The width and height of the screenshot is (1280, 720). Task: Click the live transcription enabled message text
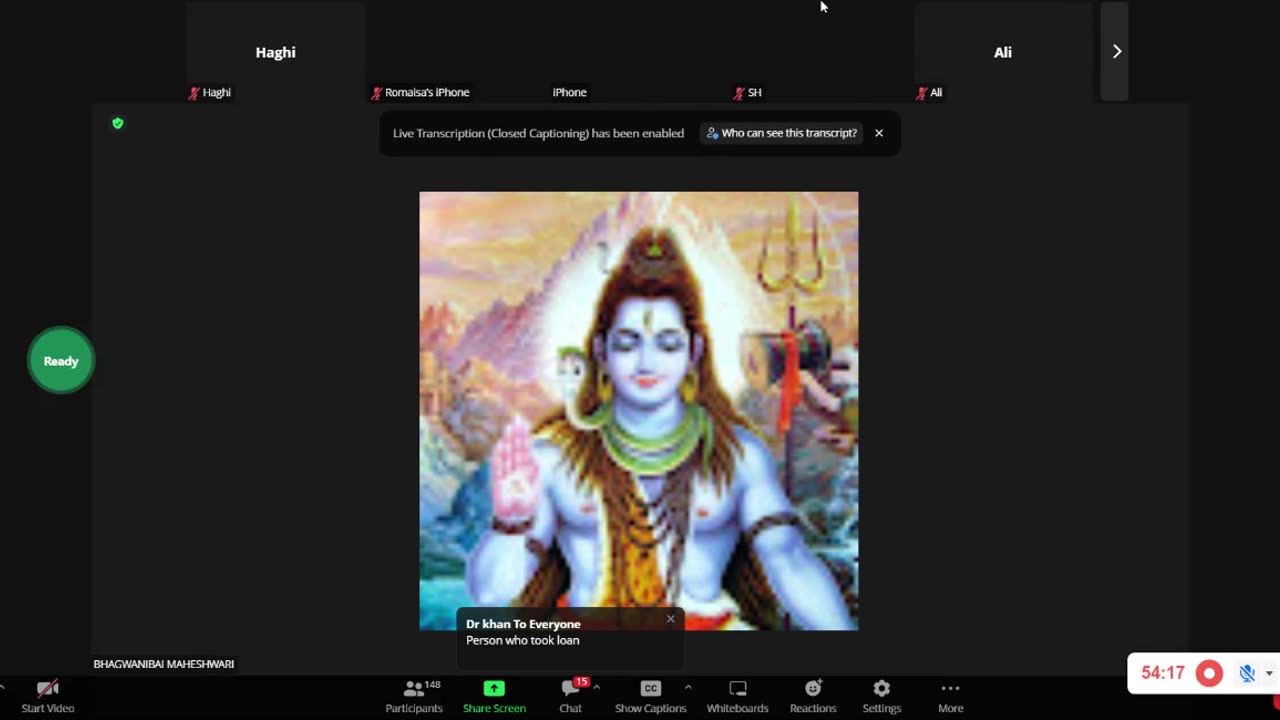coord(539,133)
